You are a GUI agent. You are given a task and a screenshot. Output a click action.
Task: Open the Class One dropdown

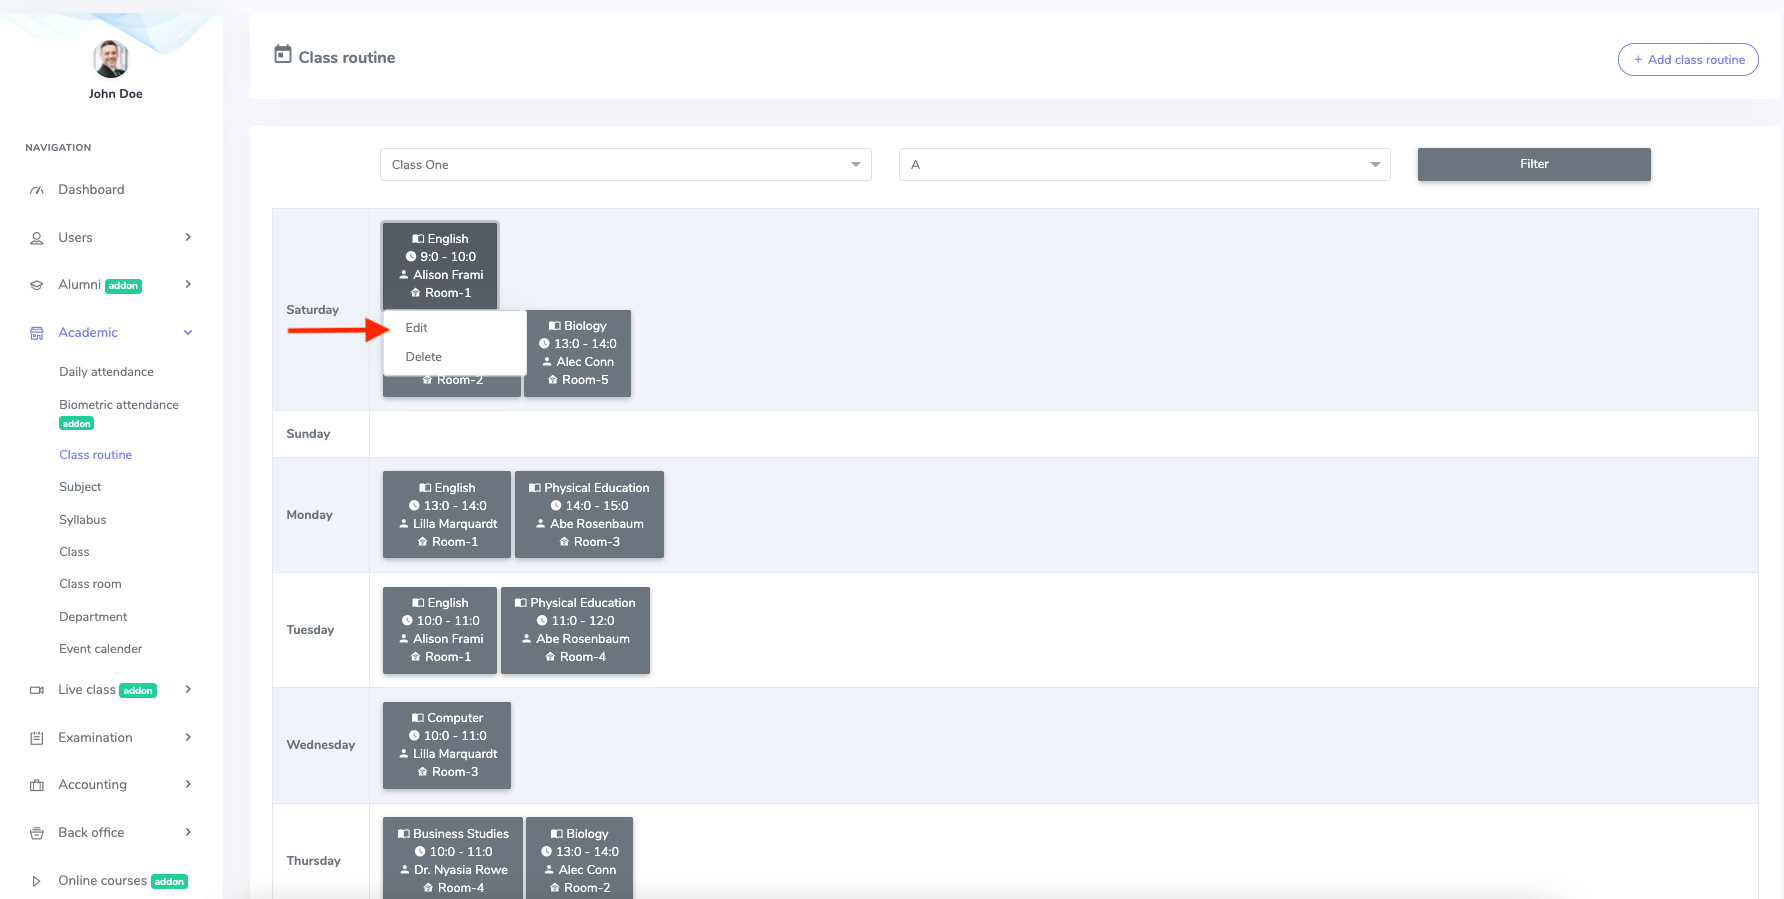[625, 165]
